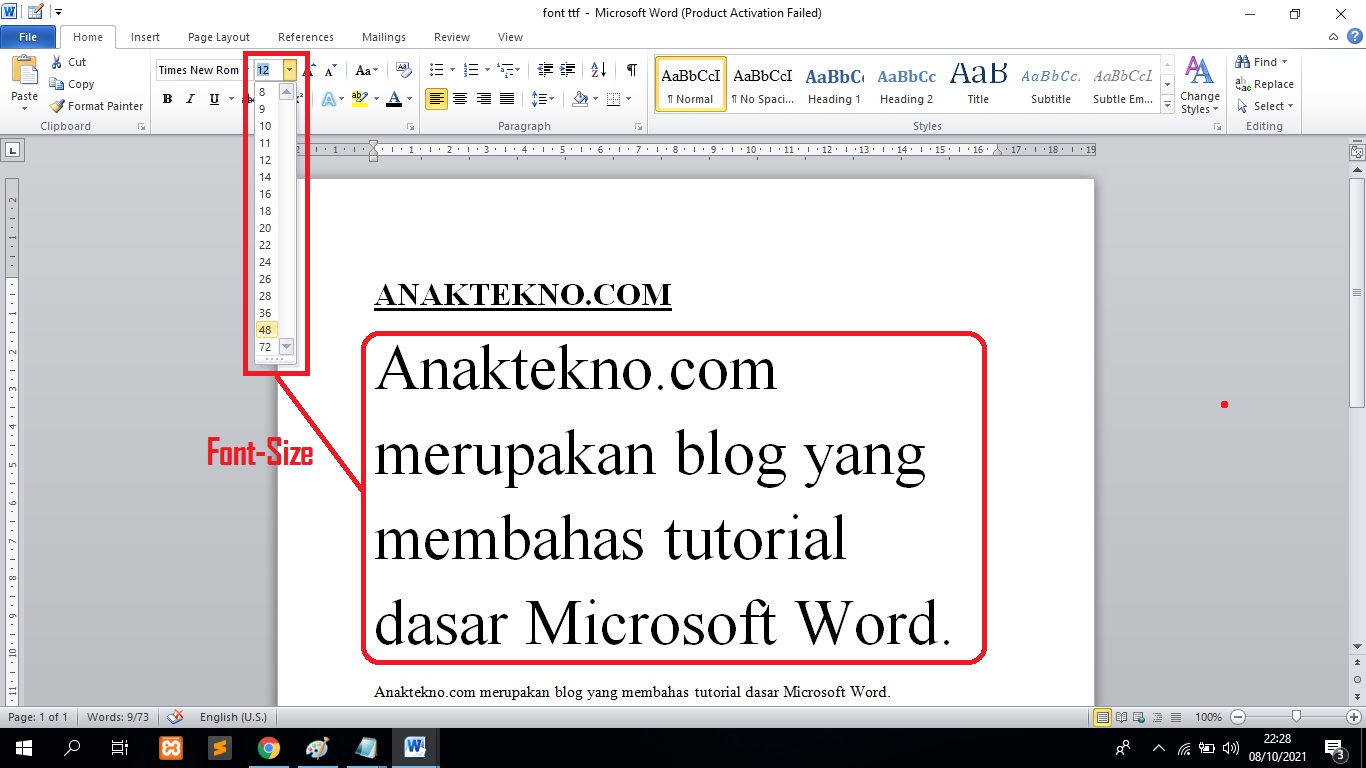Click the Windows Start button
1366x768 pixels.
(23, 748)
